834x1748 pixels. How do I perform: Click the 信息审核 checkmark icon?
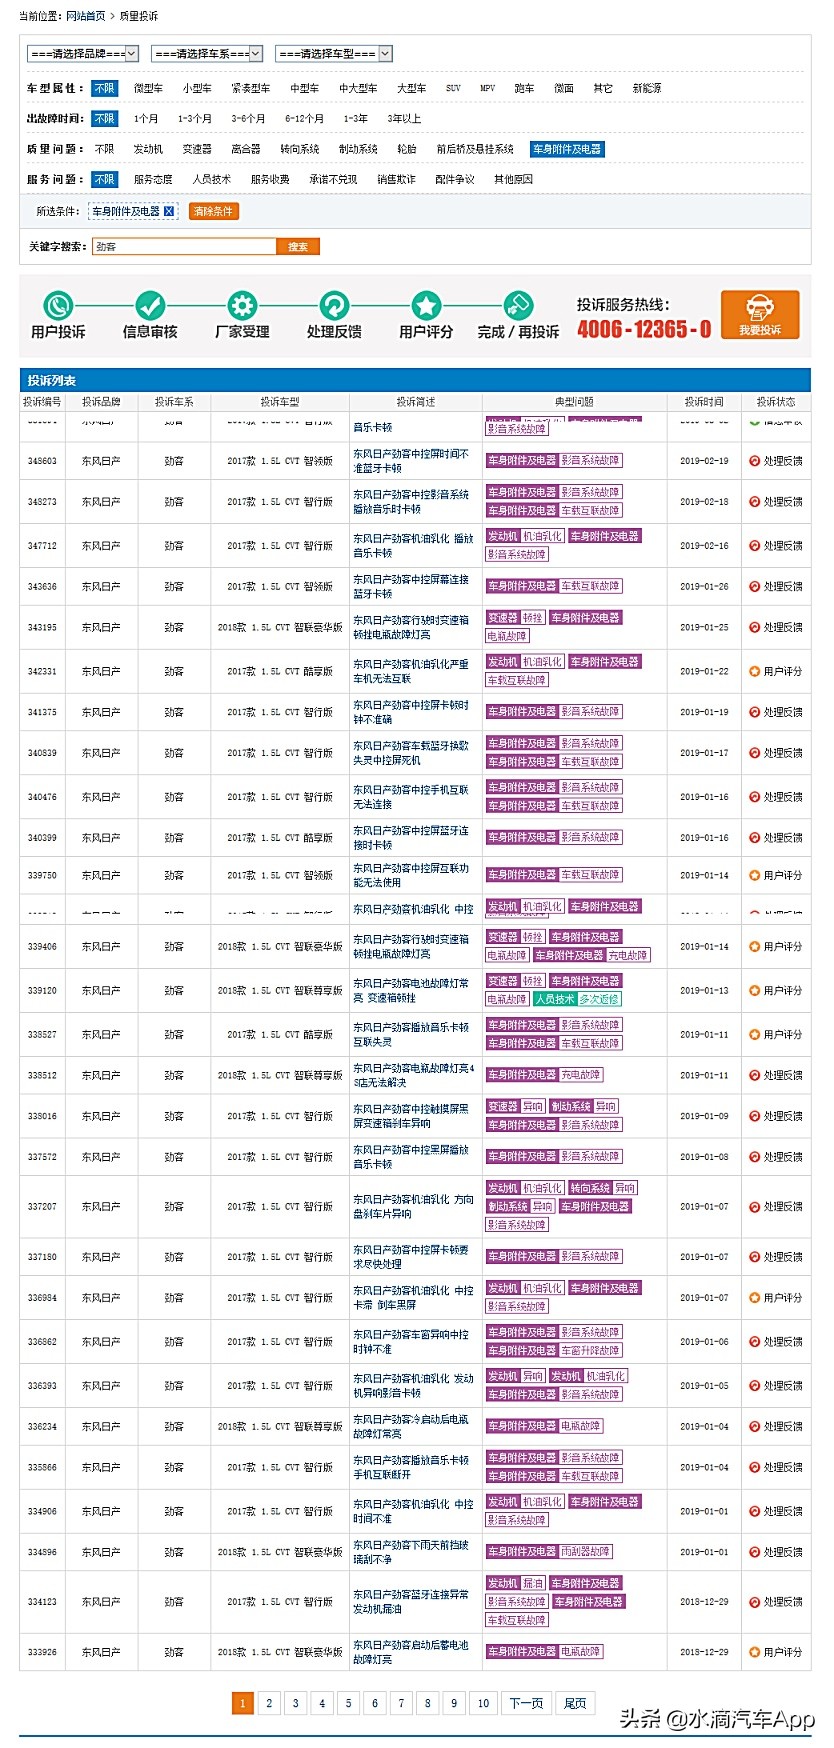point(150,305)
